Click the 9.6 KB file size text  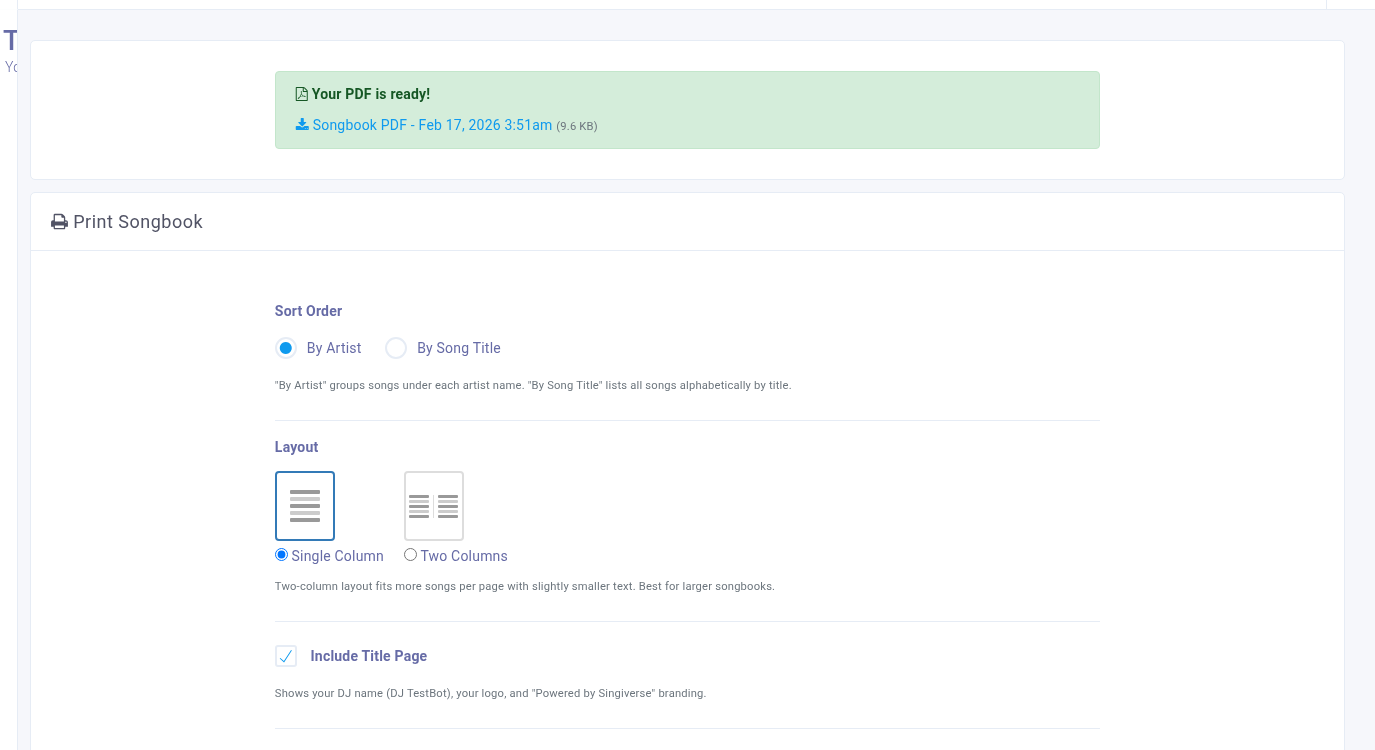point(577,126)
